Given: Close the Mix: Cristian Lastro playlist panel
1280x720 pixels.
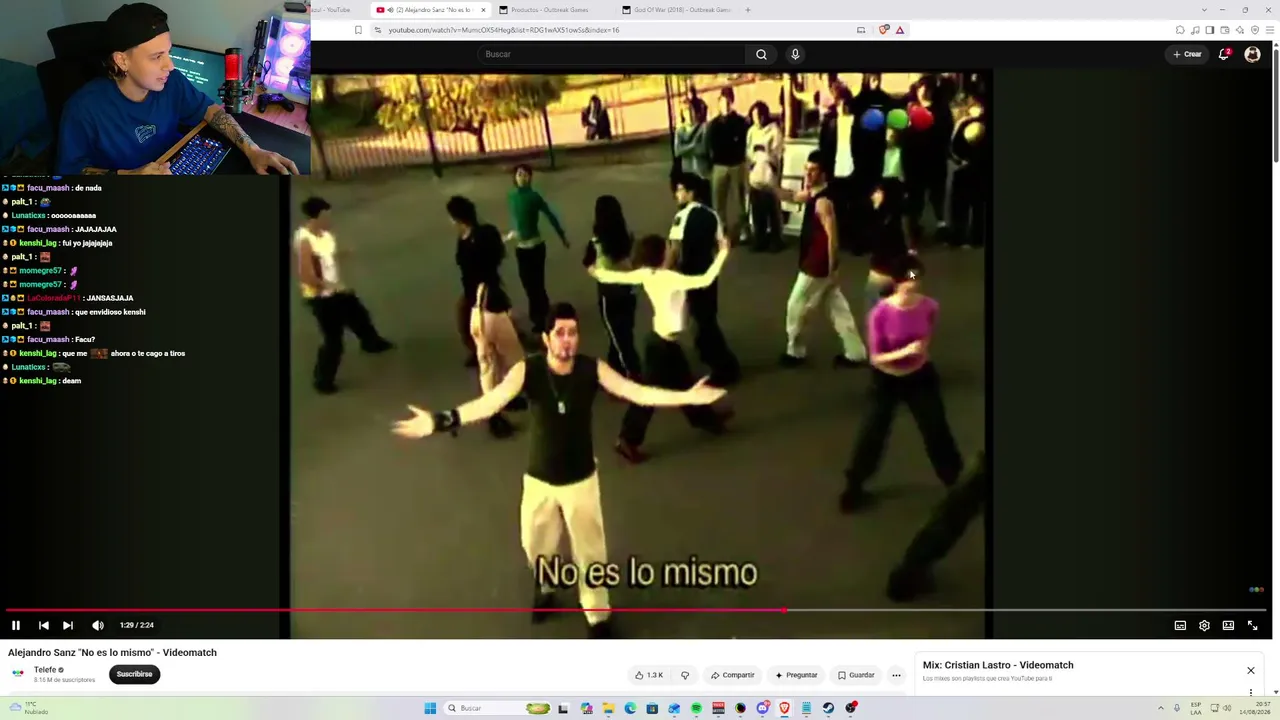Looking at the screenshot, I should [x=1250, y=670].
